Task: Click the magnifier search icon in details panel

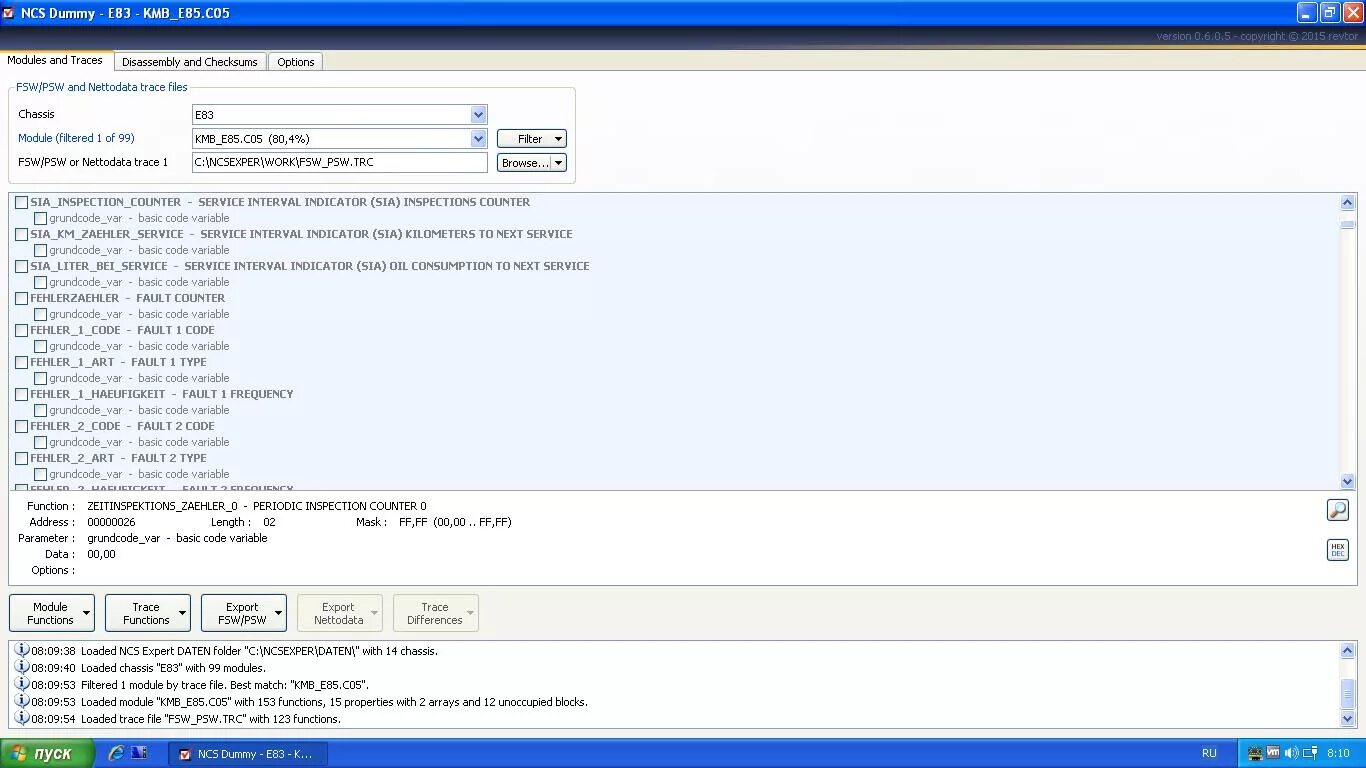Action: point(1337,510)
